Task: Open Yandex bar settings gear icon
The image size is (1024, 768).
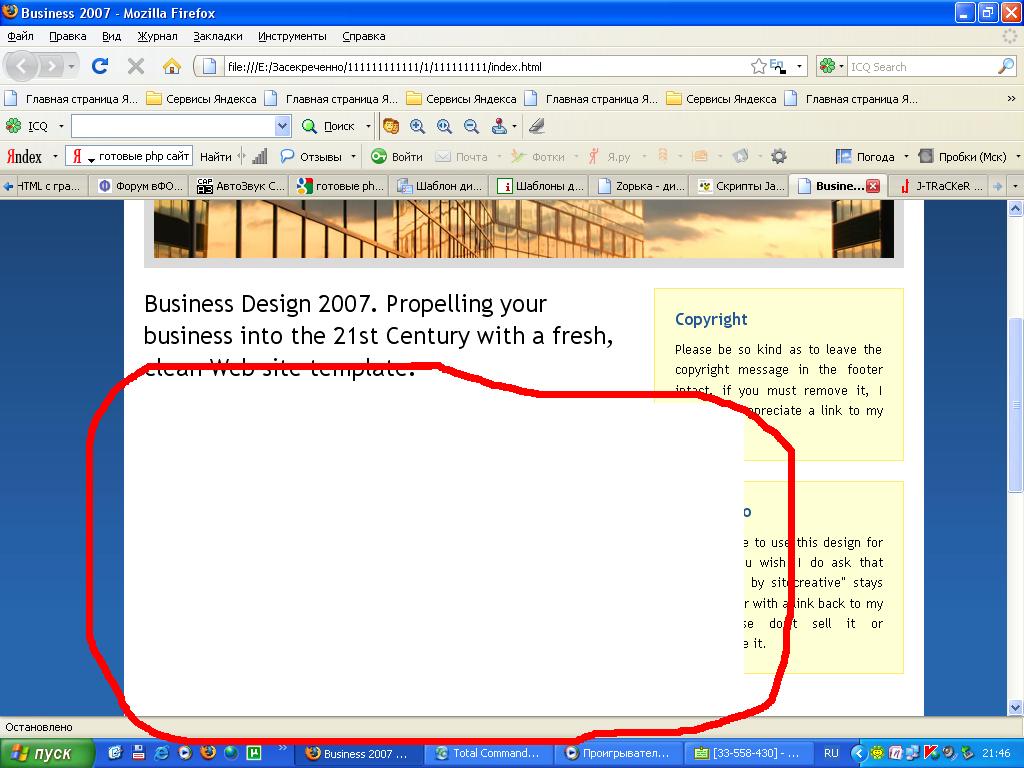Action: coord(778,156)
